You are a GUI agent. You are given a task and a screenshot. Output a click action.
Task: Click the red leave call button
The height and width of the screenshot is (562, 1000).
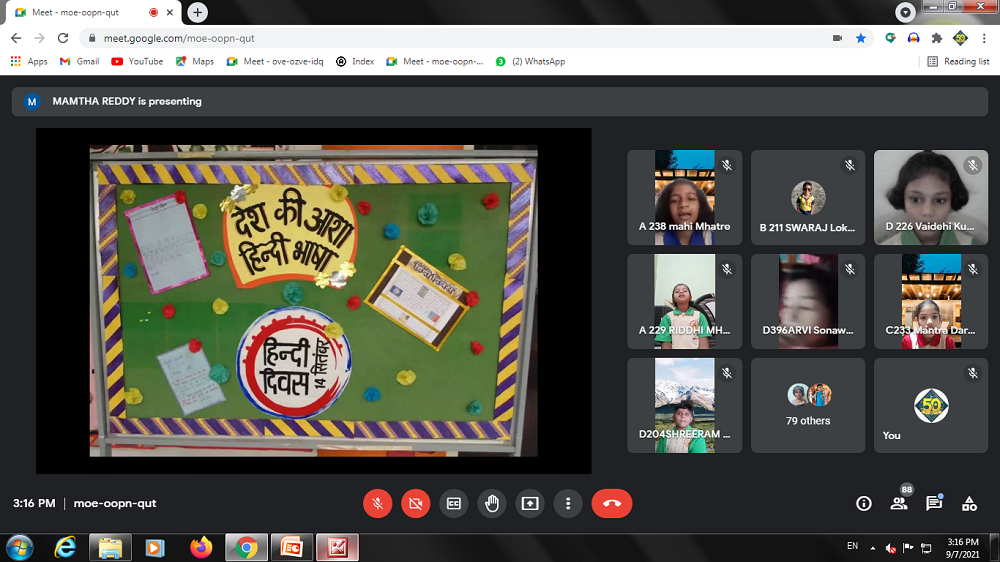coord(611,504)
